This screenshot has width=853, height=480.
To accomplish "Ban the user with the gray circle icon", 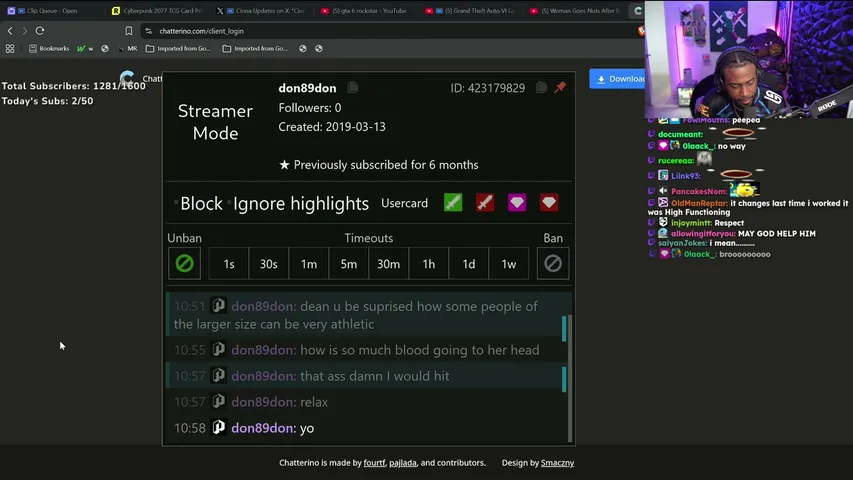I will [x=553, y=263].
